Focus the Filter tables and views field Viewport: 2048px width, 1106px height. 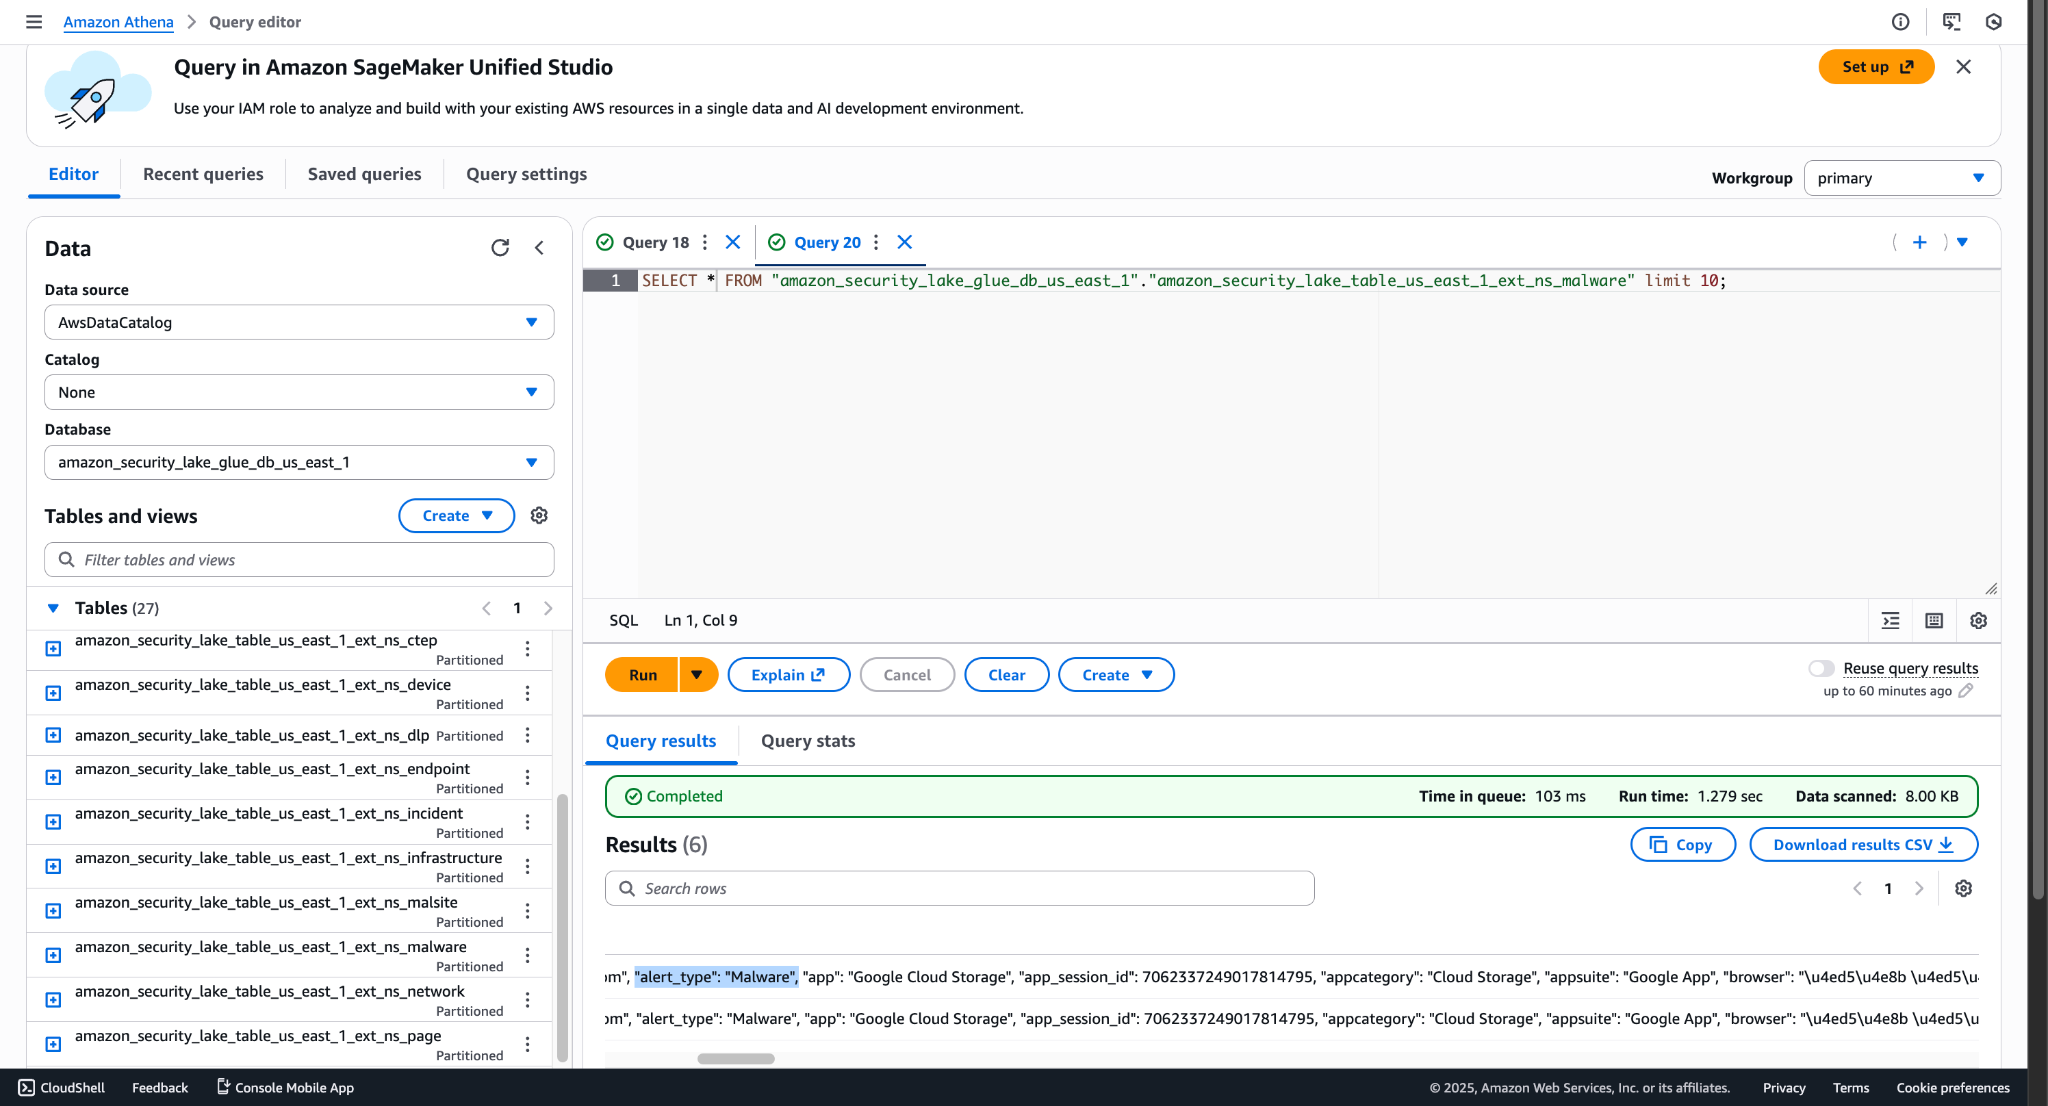(299, 560)
